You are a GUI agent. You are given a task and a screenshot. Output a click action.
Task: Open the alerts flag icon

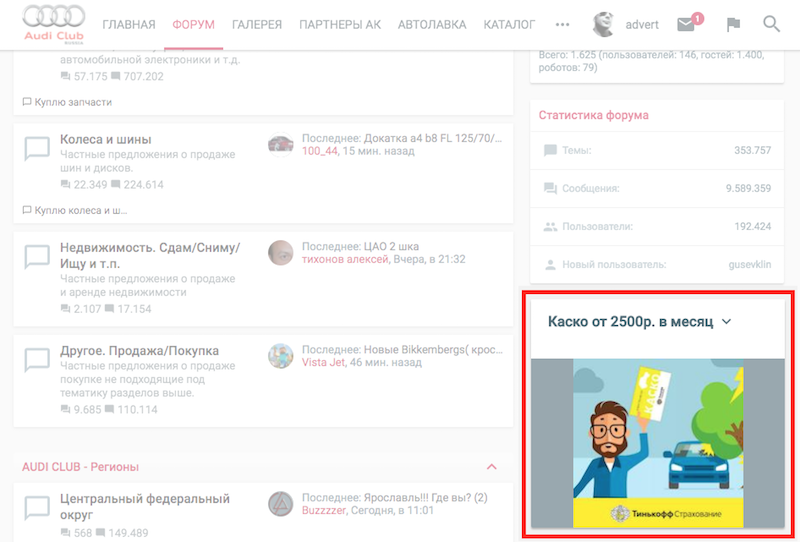click(733, 24)
